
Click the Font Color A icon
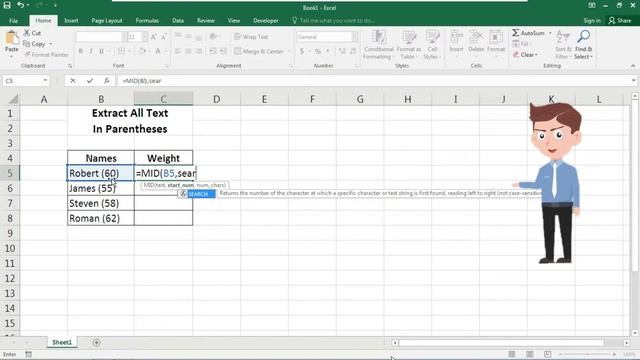click(x=158, y=51)
